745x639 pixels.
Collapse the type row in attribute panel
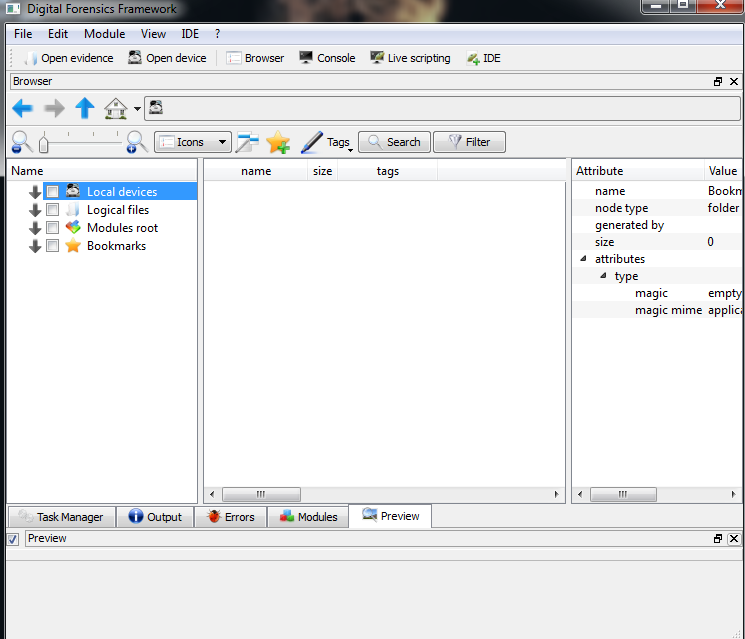coord(603,276)
